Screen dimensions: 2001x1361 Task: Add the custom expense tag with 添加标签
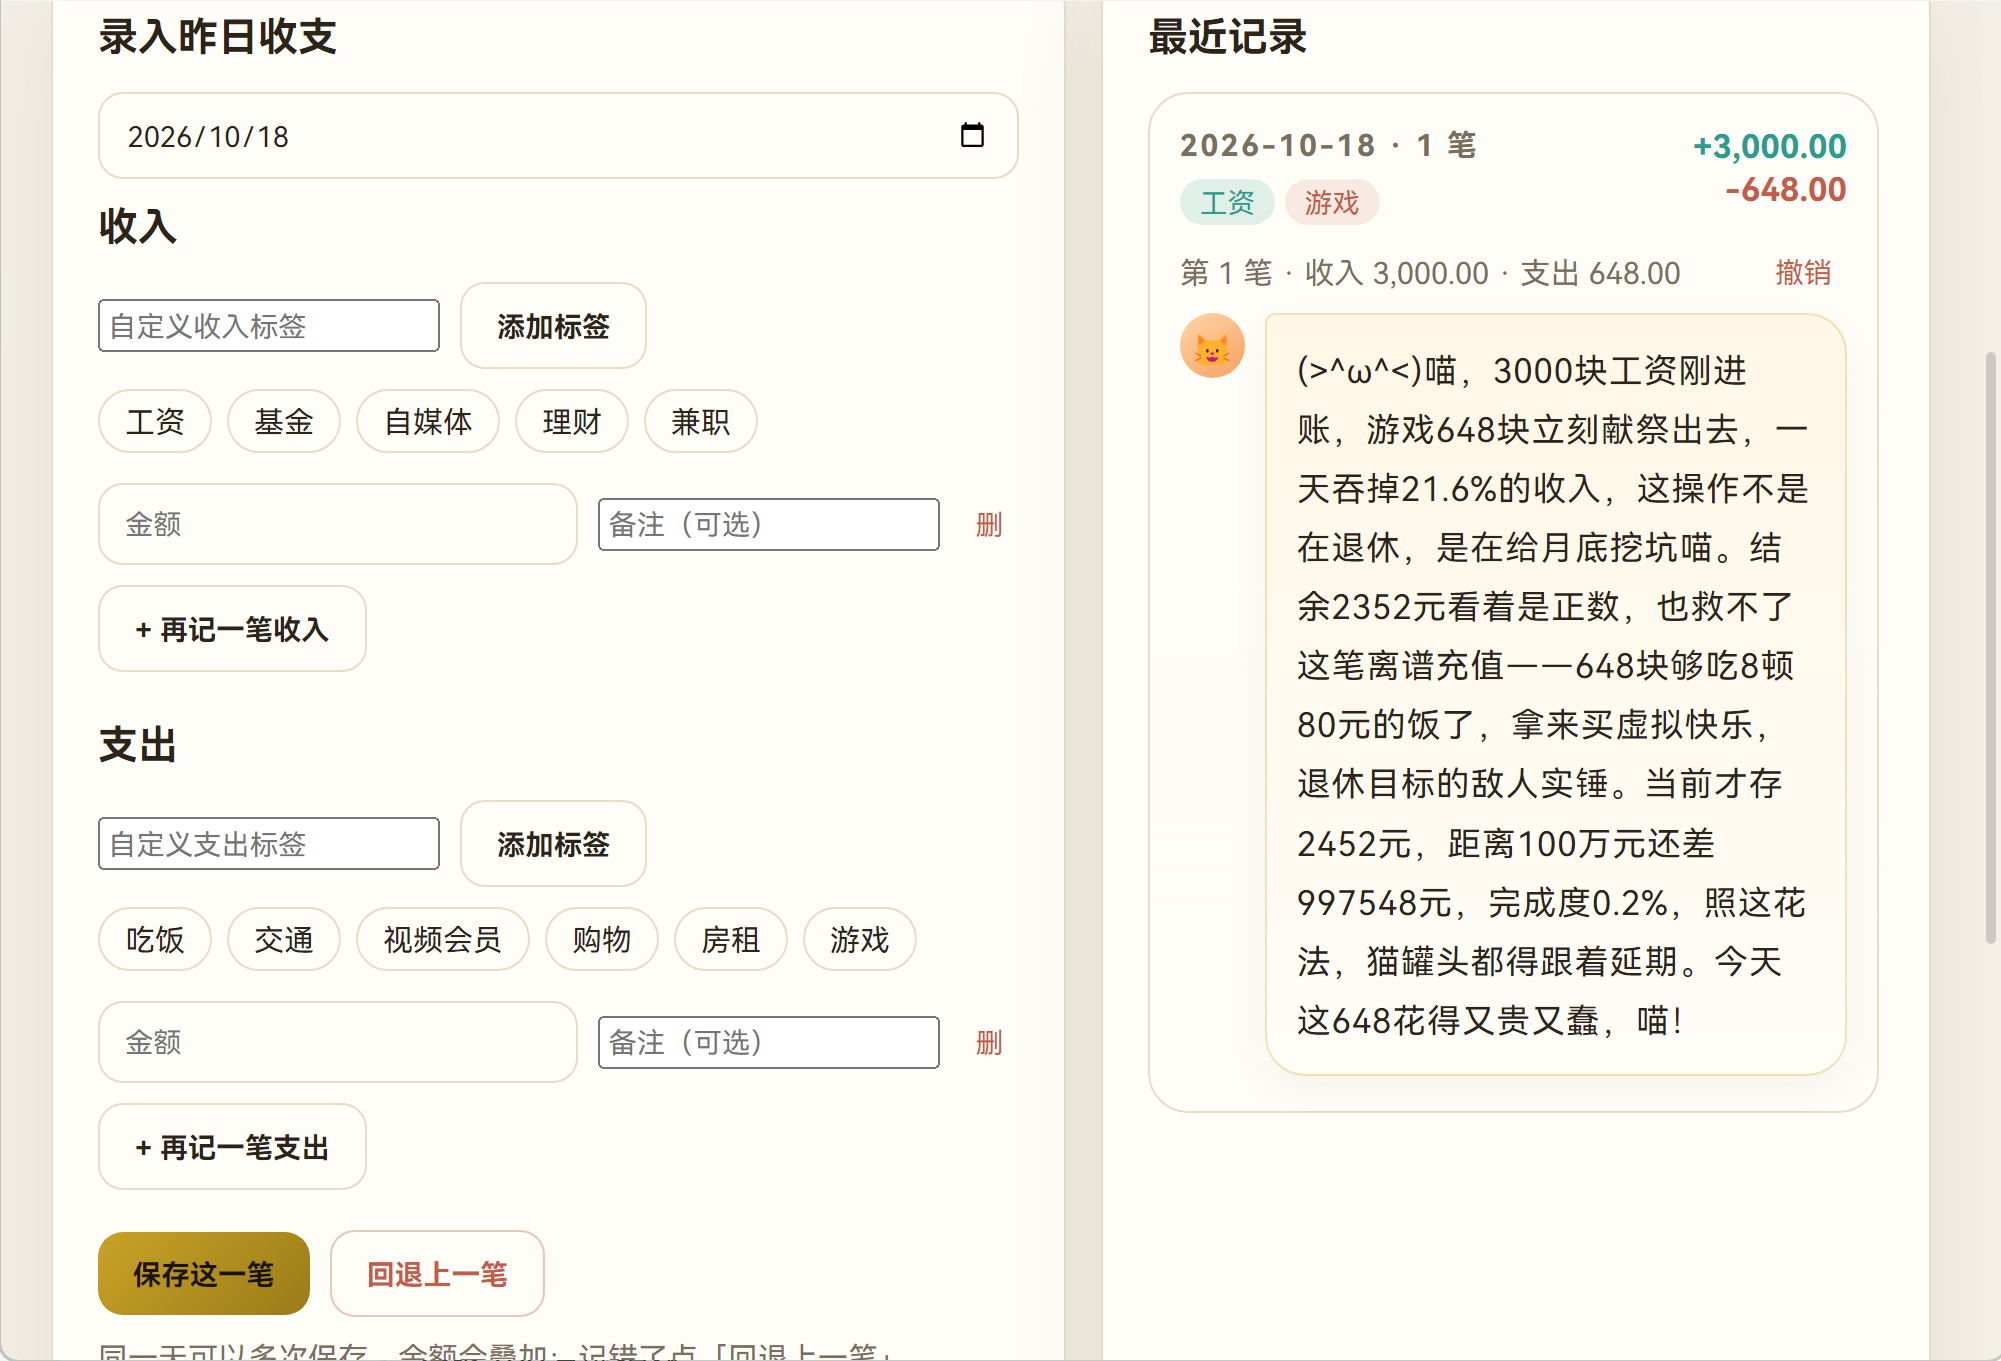[x=553, y=844]
